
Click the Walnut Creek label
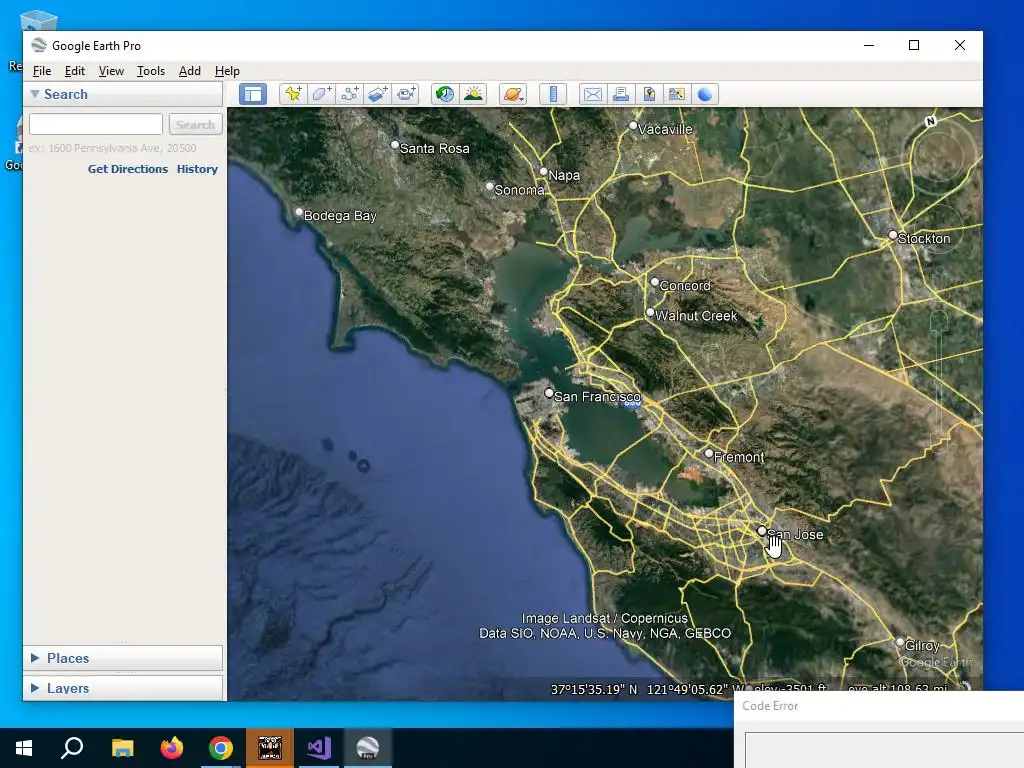coord(696,315)
